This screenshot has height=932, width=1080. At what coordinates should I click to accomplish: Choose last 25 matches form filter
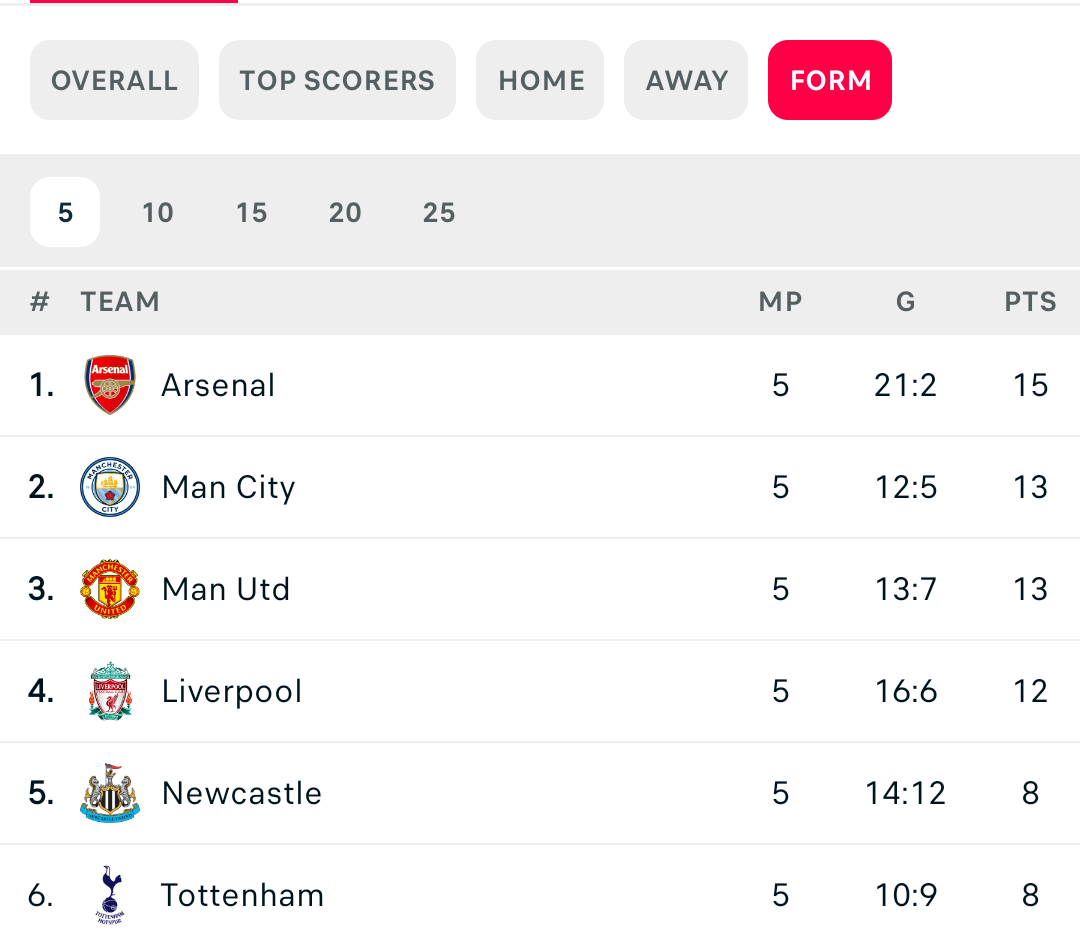click(x=439, y=212)
